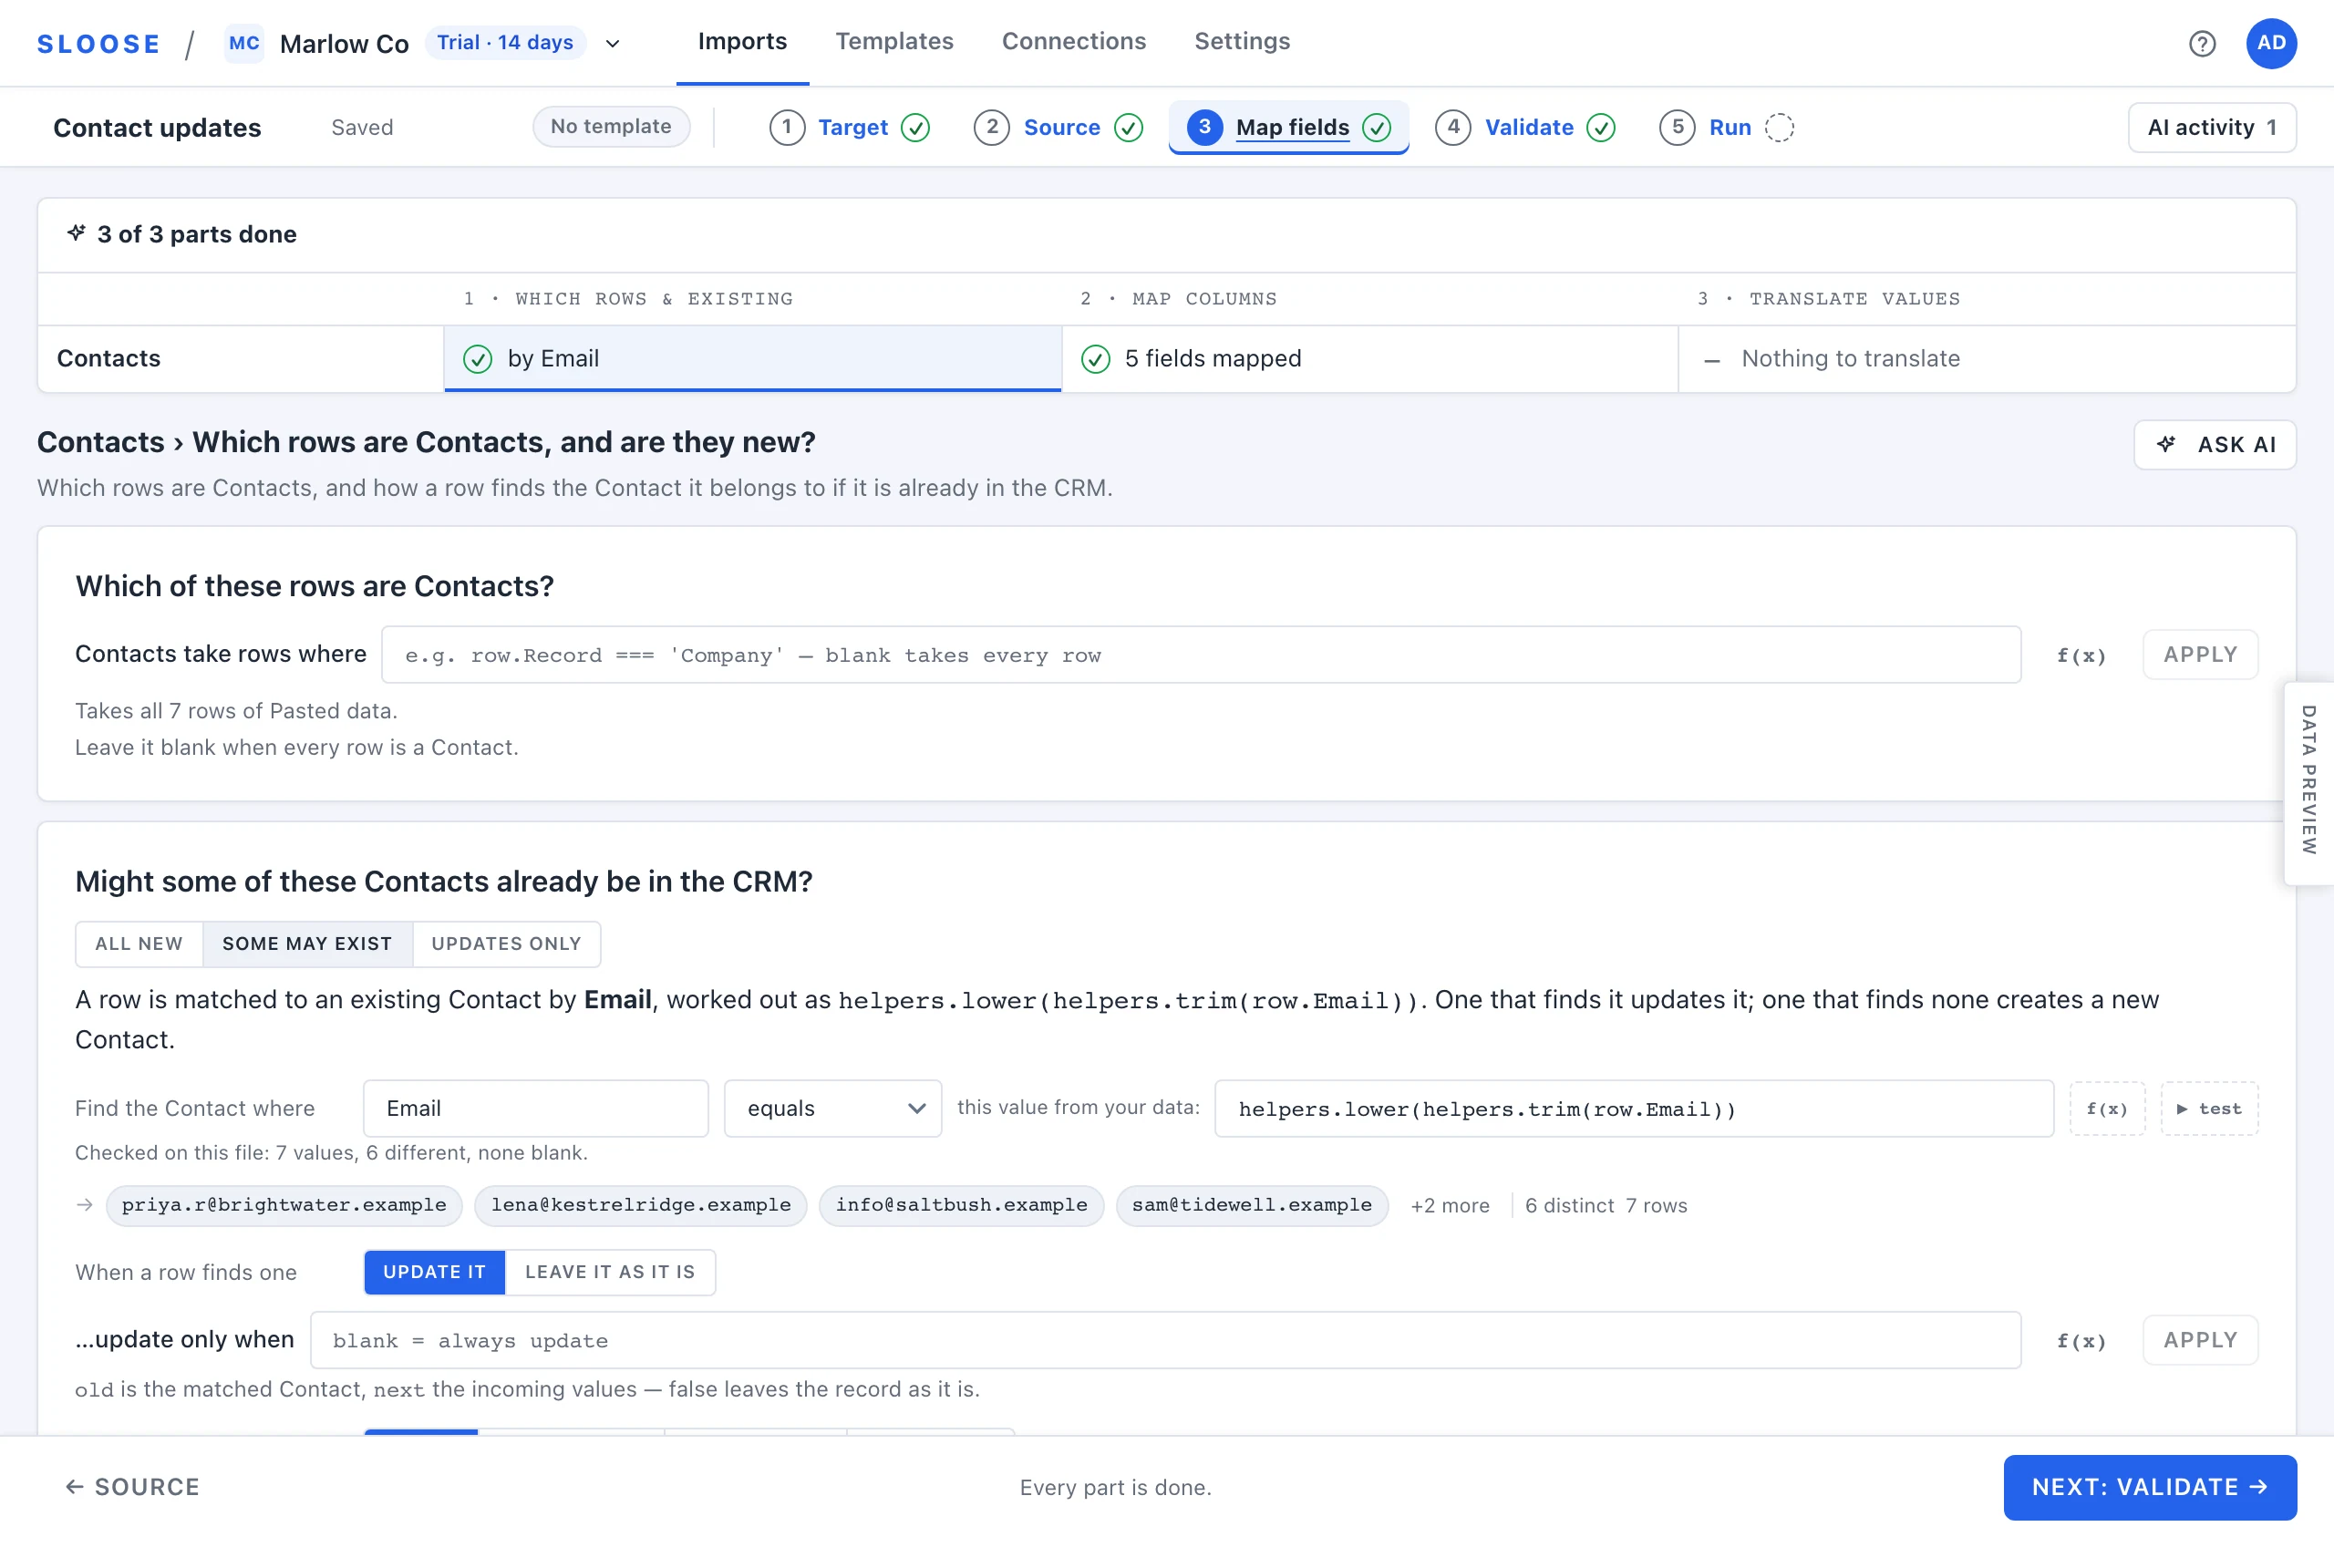Open f(x) editor for update only when

point(2081,1341)
